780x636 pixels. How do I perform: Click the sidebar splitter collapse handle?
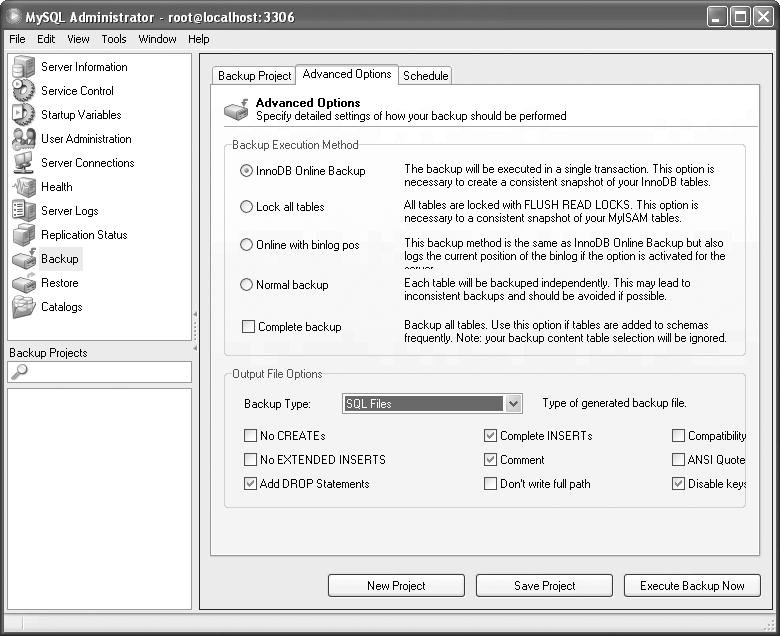[195, 331]
